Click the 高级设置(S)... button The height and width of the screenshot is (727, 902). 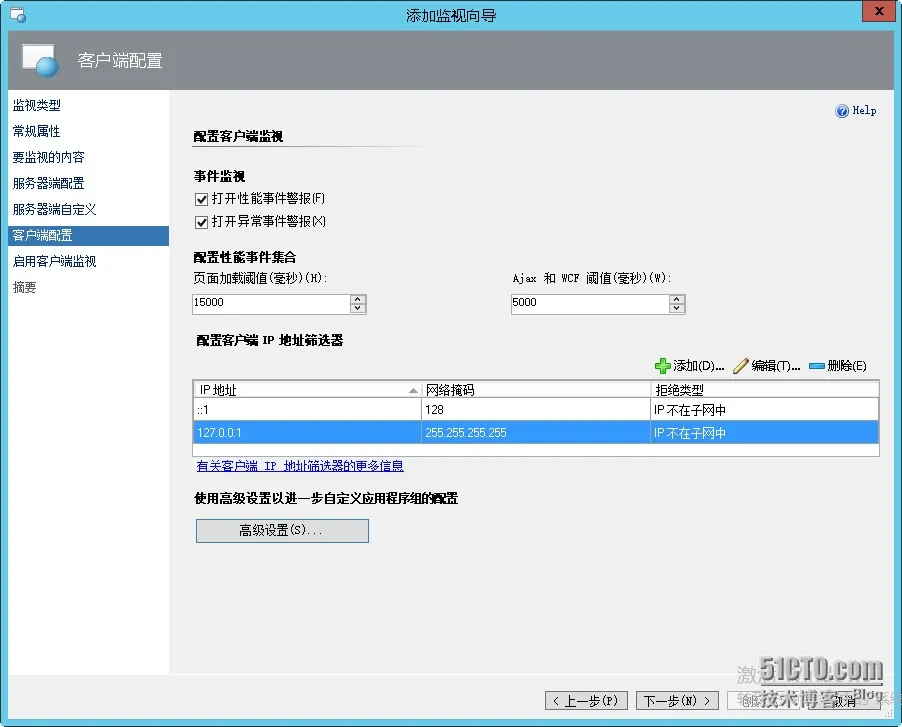point(282,530)
